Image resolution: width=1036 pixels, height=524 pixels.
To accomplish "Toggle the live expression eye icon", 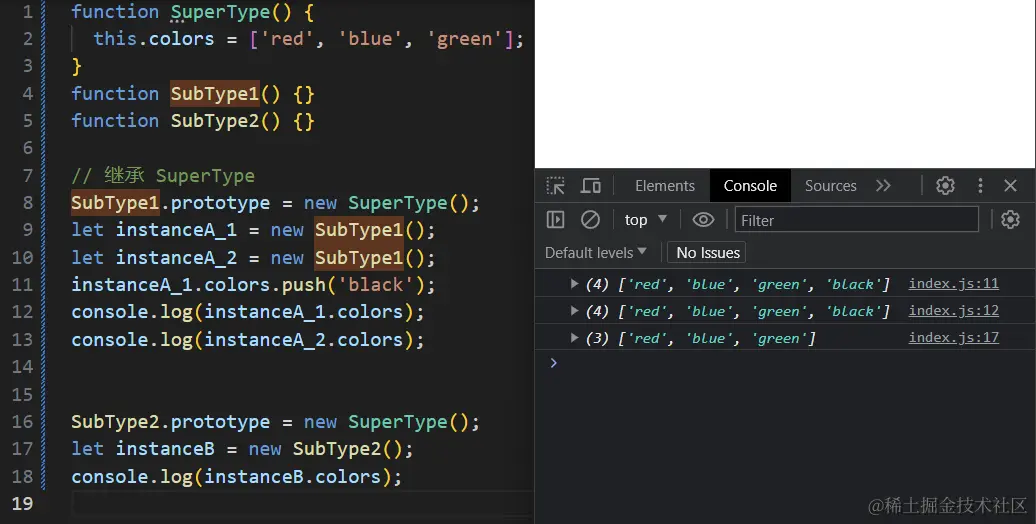I will 703,219.
